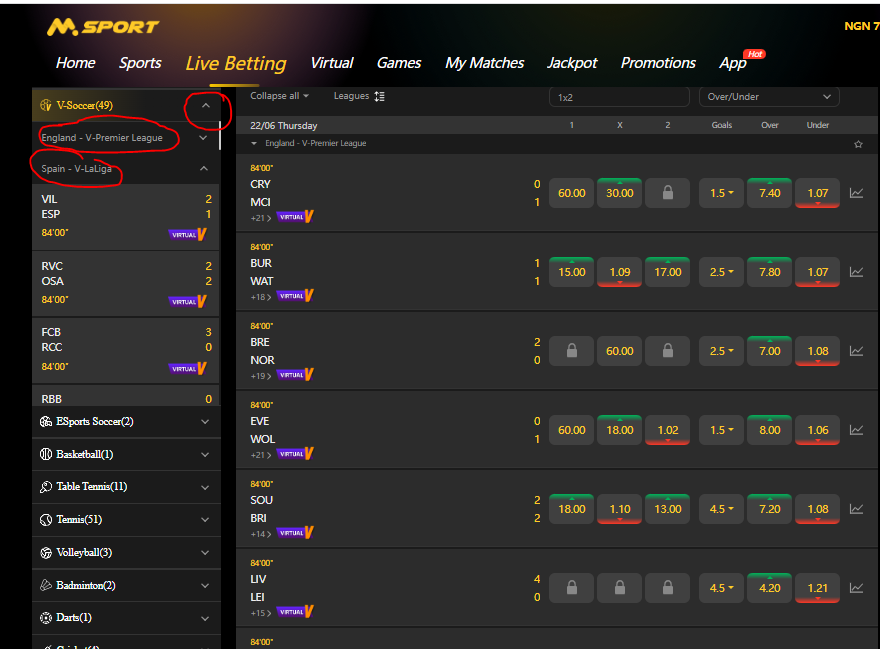This screenshot has width=880, height=649.
Task: Open stats chart icon for BUR vs WAT
Action: 856,272
